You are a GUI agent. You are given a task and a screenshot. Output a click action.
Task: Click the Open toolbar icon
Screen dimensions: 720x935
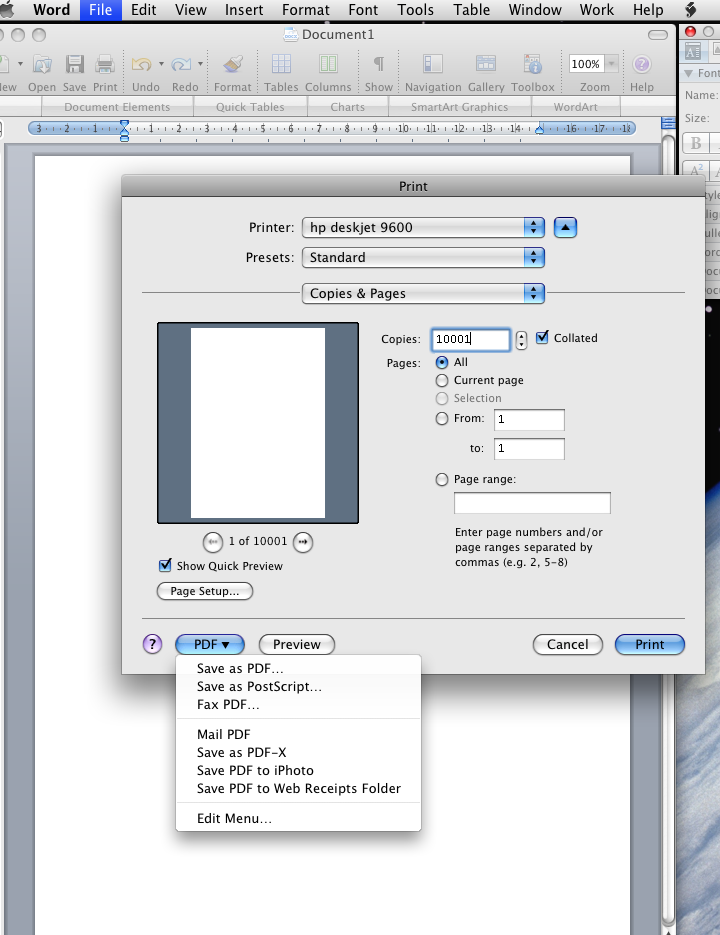coord(42,64)
